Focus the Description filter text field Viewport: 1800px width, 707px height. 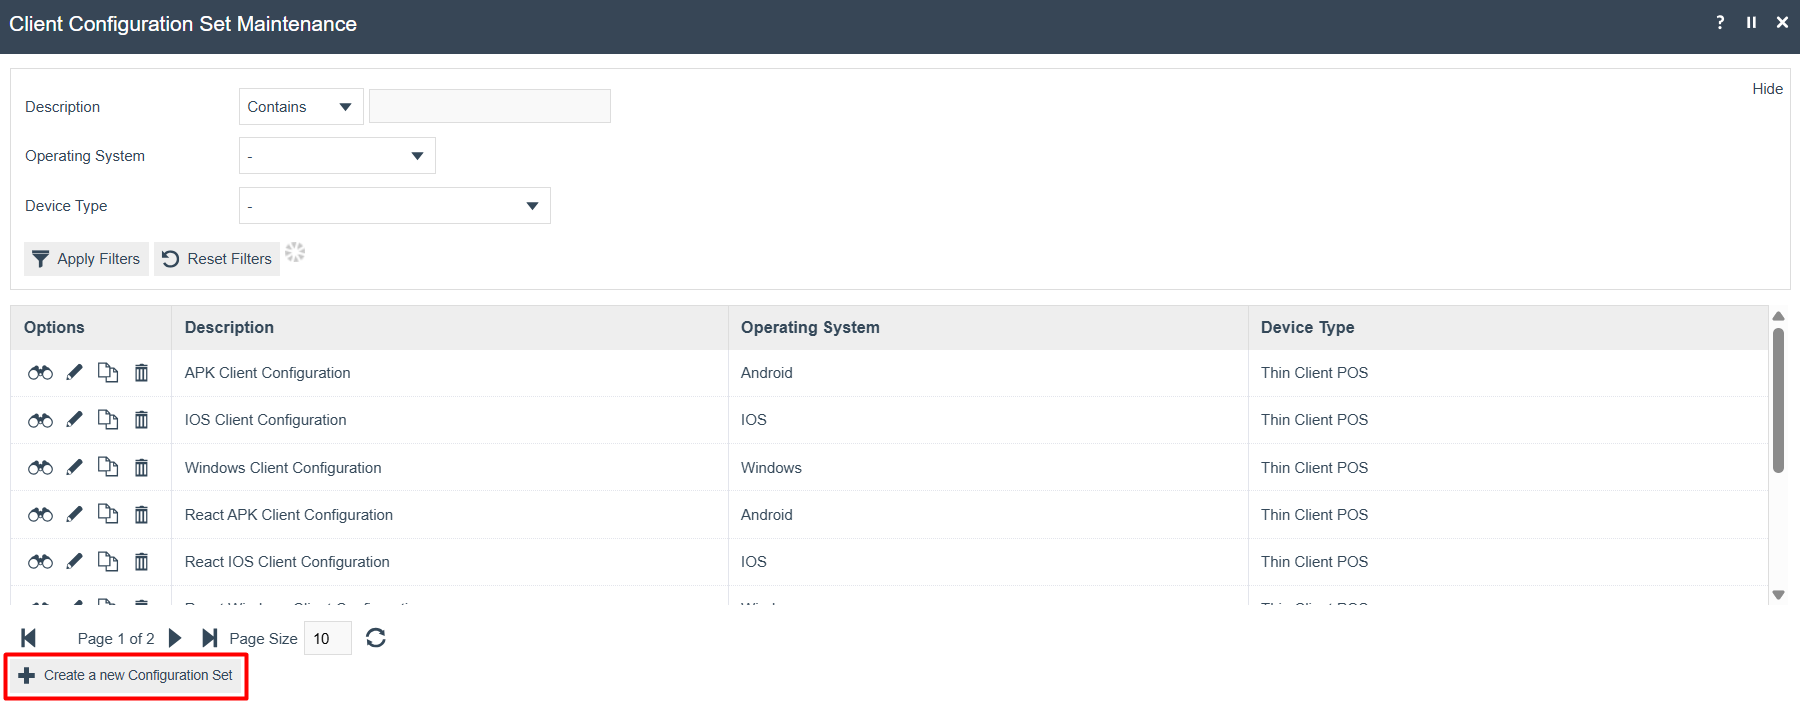coord(490,106)
